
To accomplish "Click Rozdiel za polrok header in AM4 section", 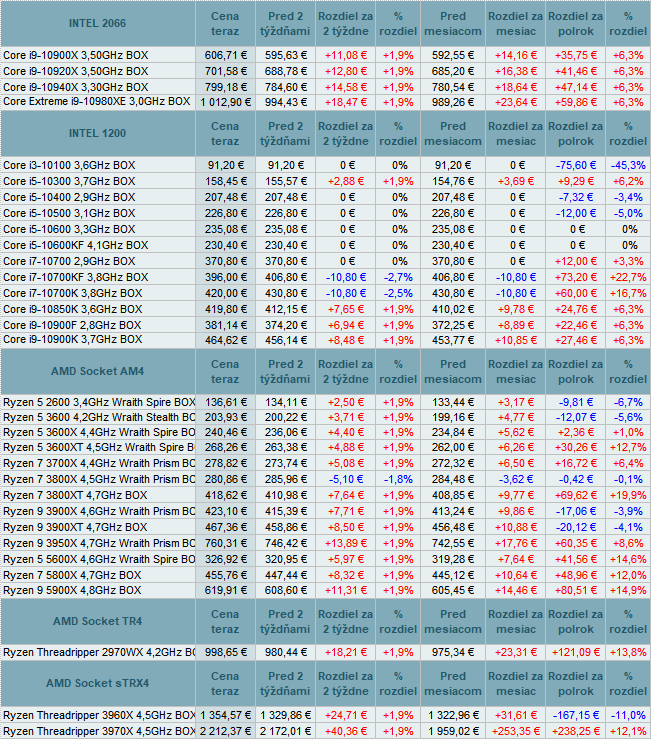I will click(x=576, y=371).
